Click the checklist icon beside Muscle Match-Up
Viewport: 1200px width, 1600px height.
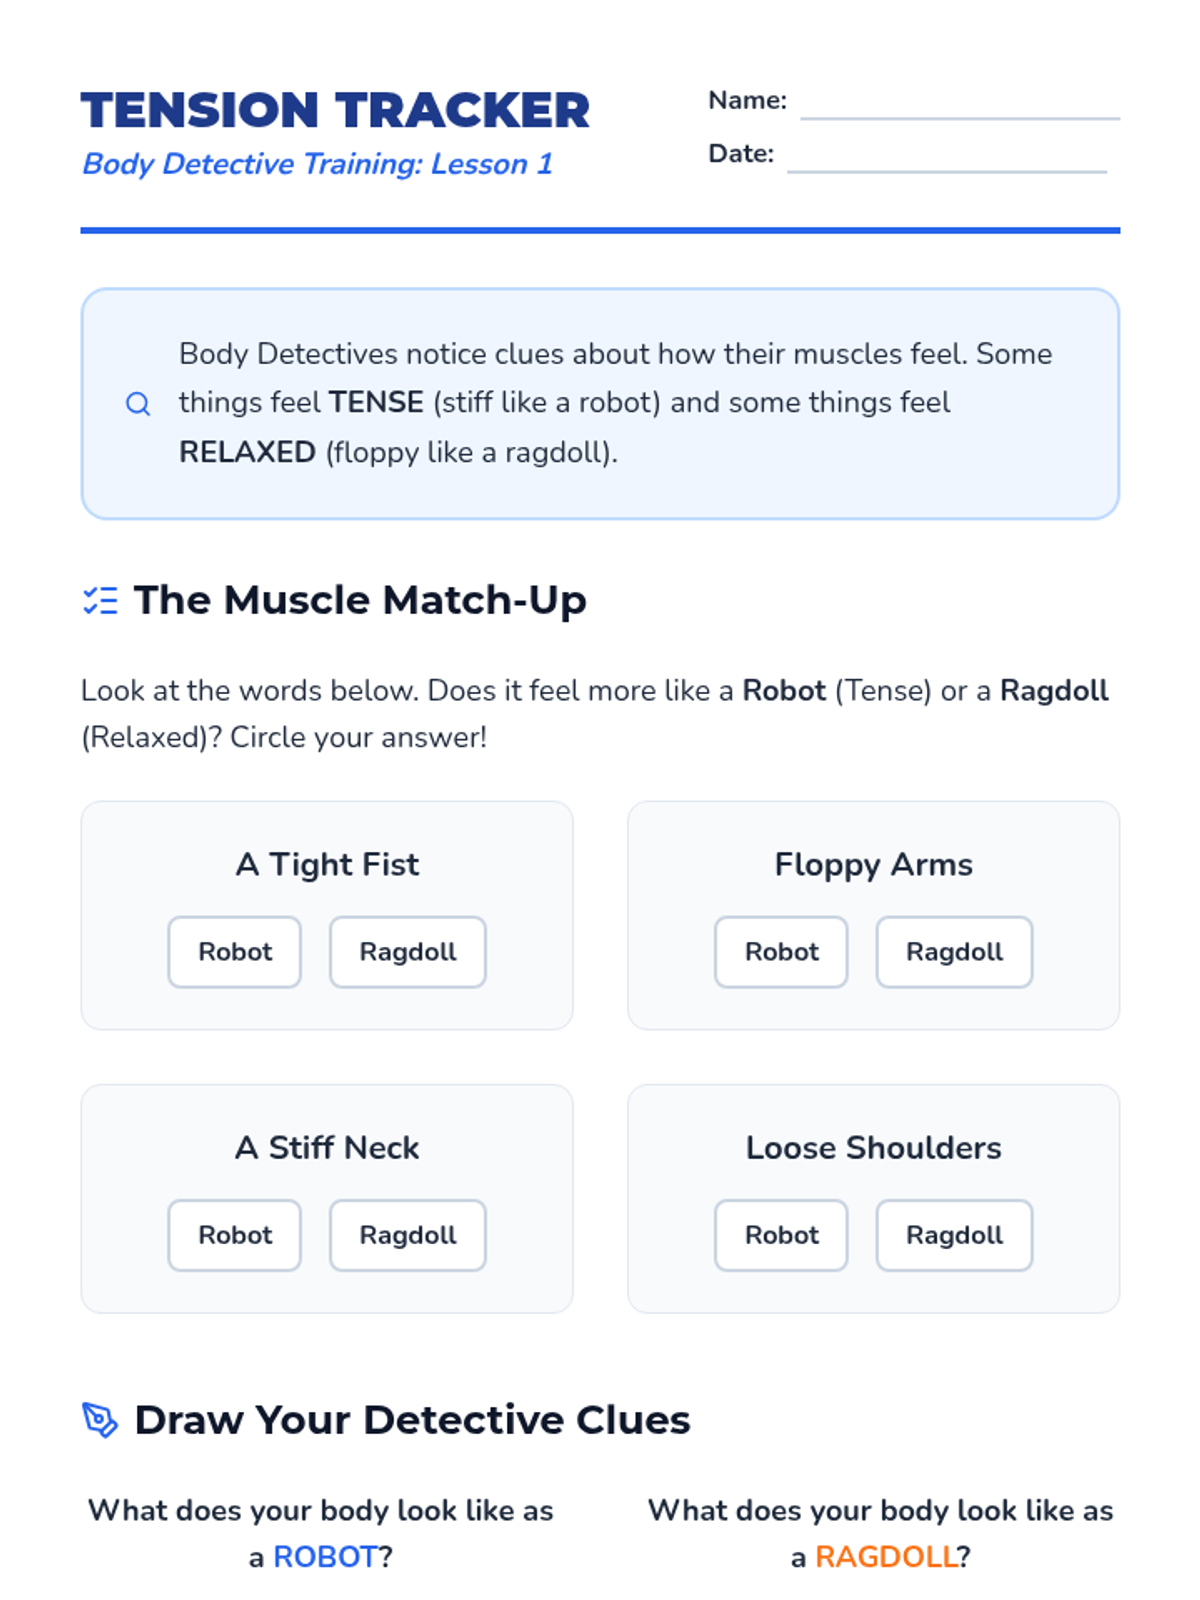(100, 600)
